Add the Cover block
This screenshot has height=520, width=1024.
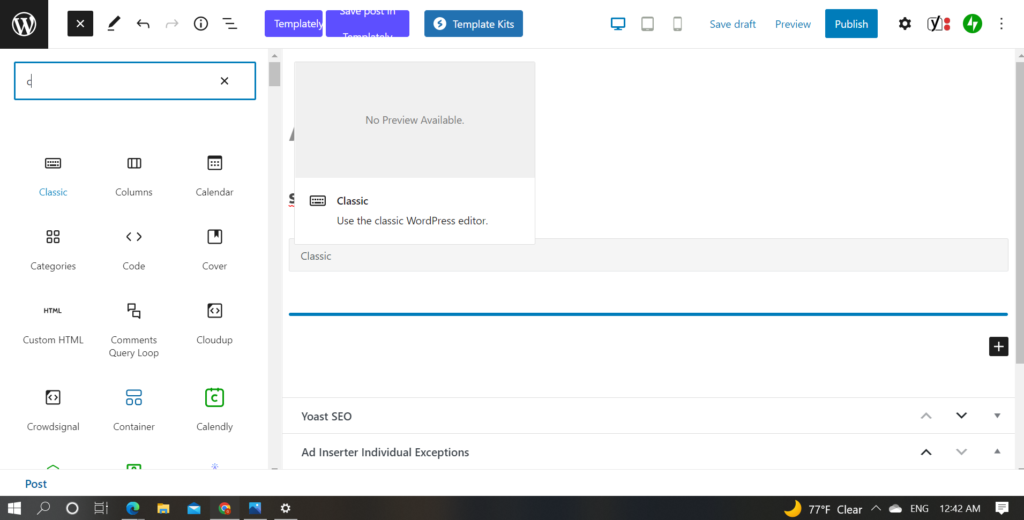214,248
